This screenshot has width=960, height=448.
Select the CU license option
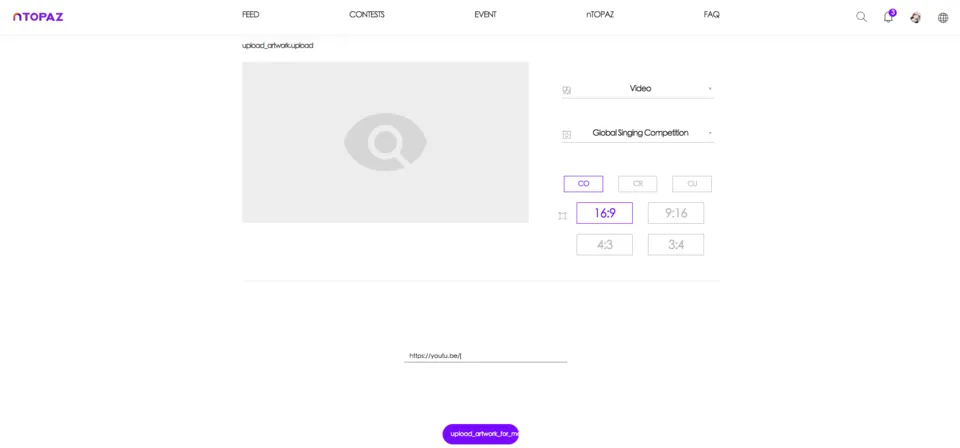pos(692,184)
